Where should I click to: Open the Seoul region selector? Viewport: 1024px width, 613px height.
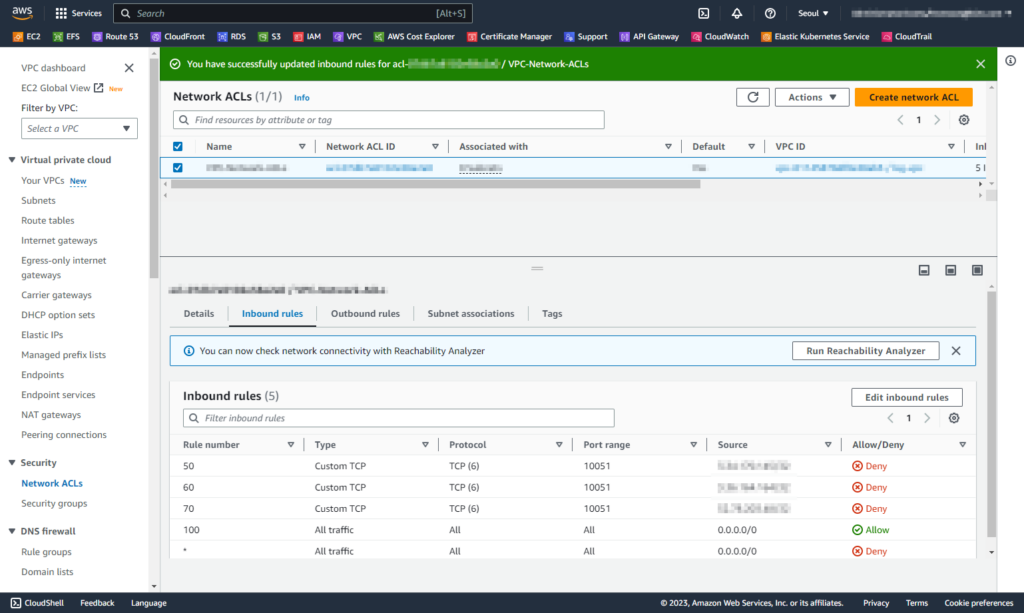point(813,13)
